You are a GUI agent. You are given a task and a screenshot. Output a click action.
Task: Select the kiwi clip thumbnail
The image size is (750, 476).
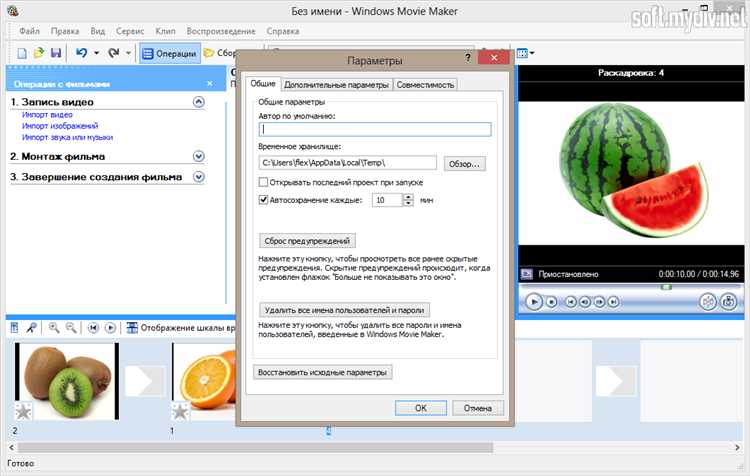67,381
